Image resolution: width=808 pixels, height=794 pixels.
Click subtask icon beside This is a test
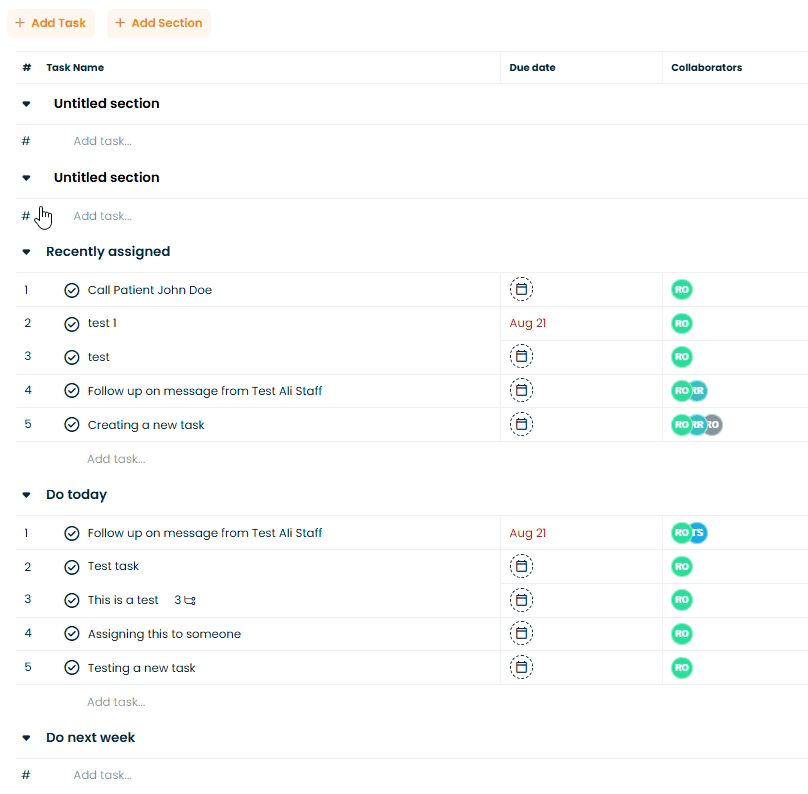click(190, 600)
